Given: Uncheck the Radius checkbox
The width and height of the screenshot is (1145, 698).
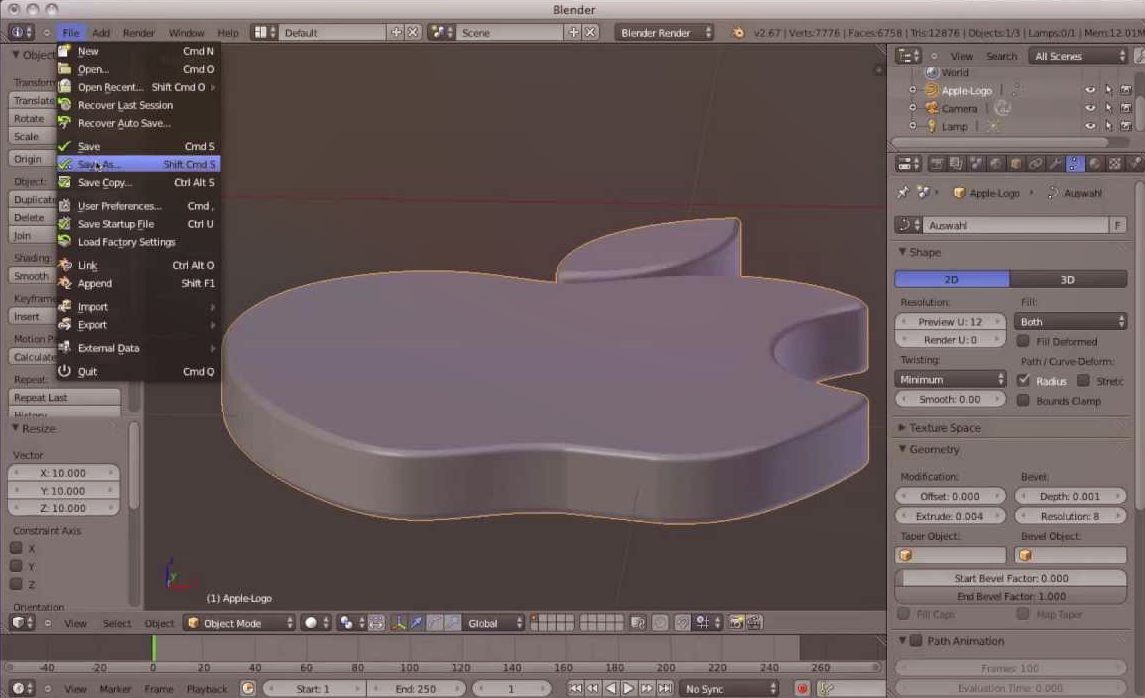Looking at the screenshot, I should [x=1023, y=380].
